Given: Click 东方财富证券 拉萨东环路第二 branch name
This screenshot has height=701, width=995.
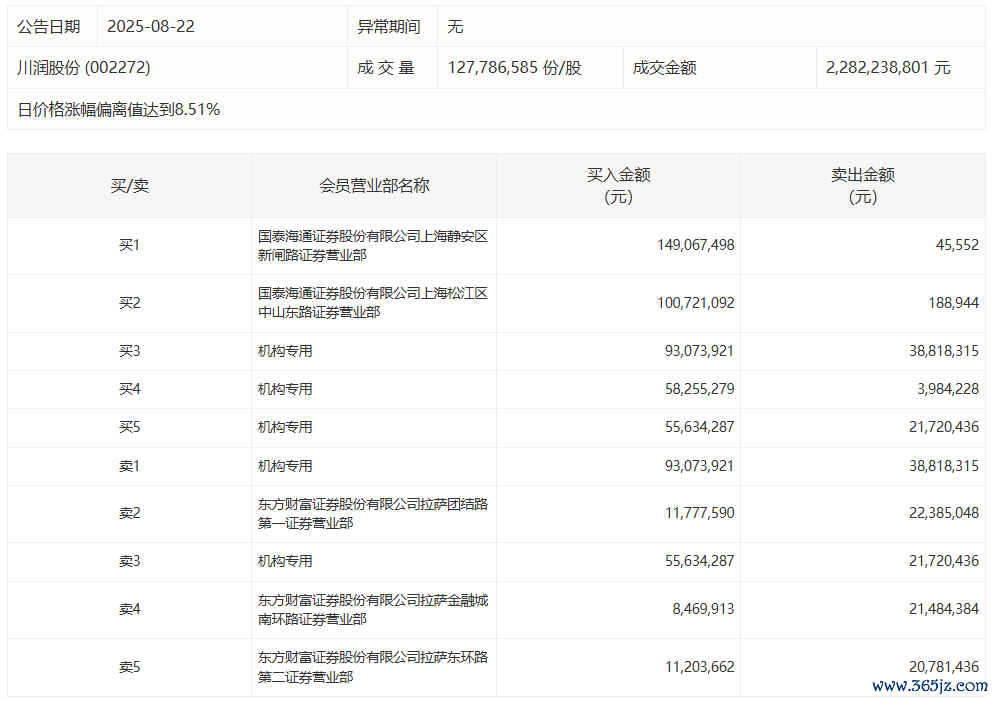Looking at the screenshot, I should [372, 667].
